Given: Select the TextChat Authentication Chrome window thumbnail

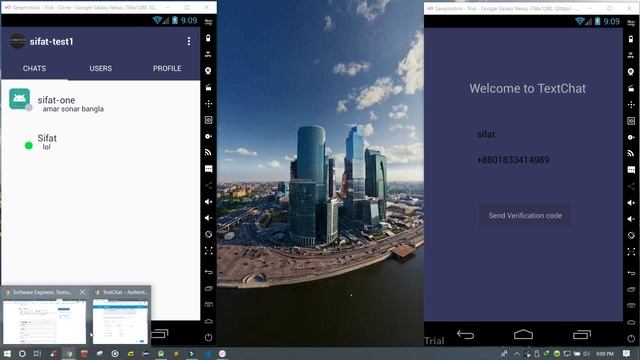Looking at the screenshot, I should click(x=120, y=322).
